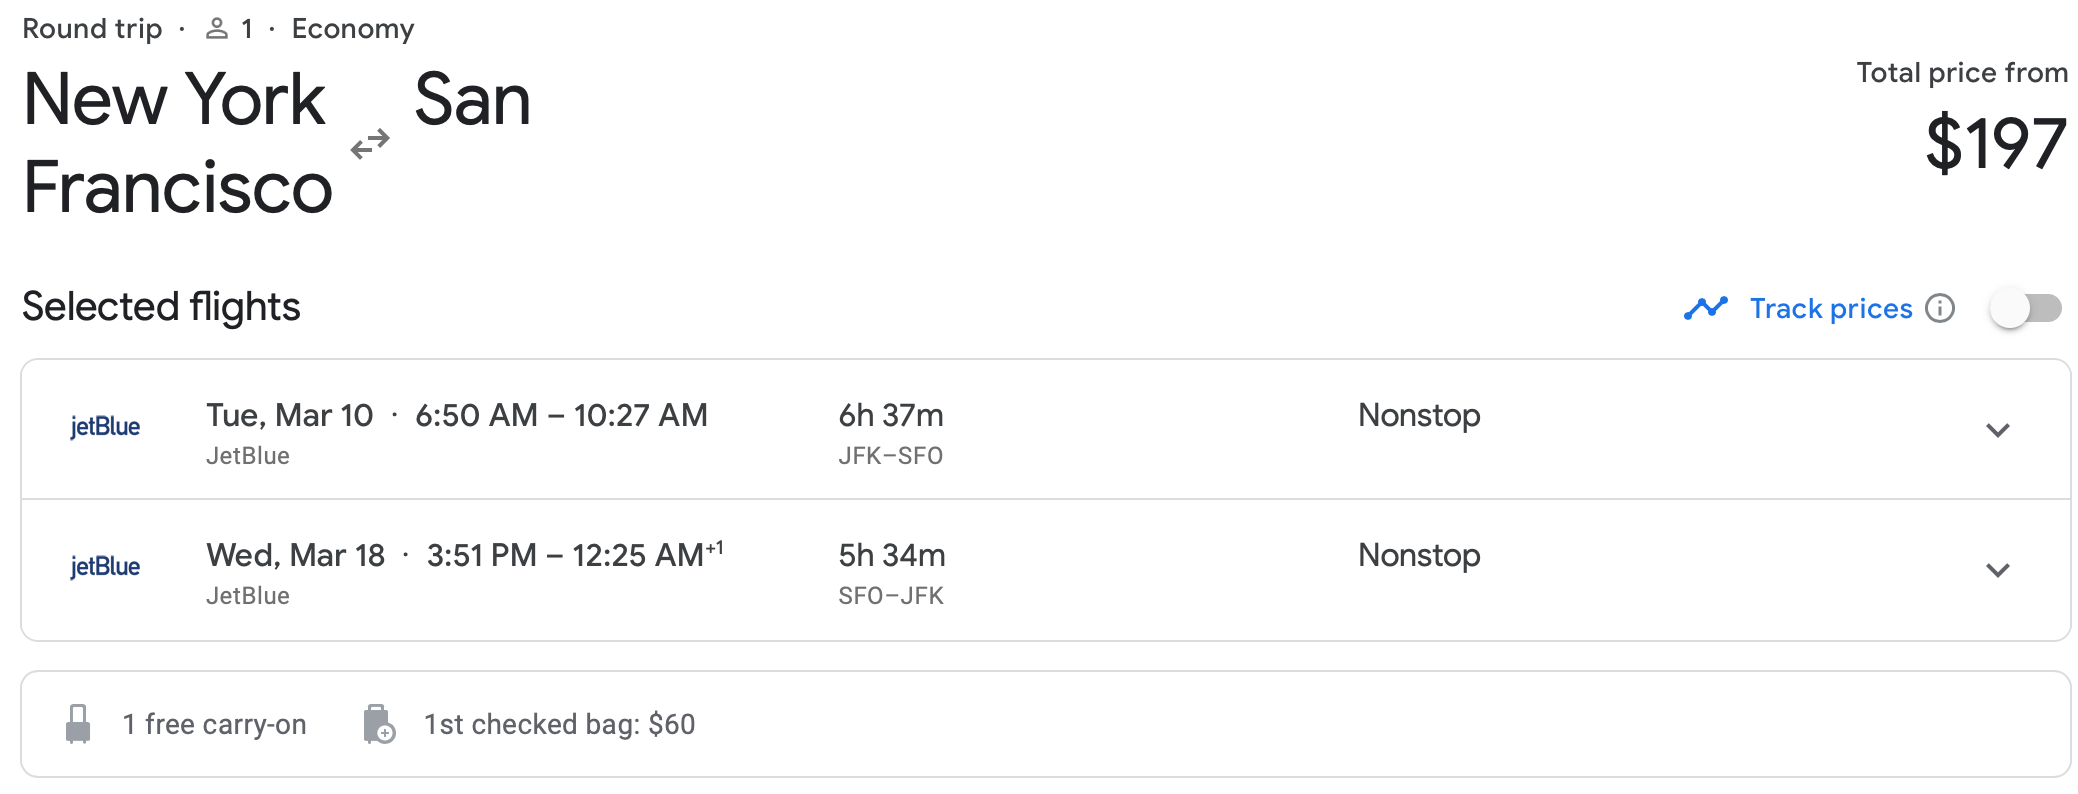This screenshot has width=2078, height=794.
Task: Select the 6:50 AM – 10:27 AM departure flight
Action: [x=561, y=415]
